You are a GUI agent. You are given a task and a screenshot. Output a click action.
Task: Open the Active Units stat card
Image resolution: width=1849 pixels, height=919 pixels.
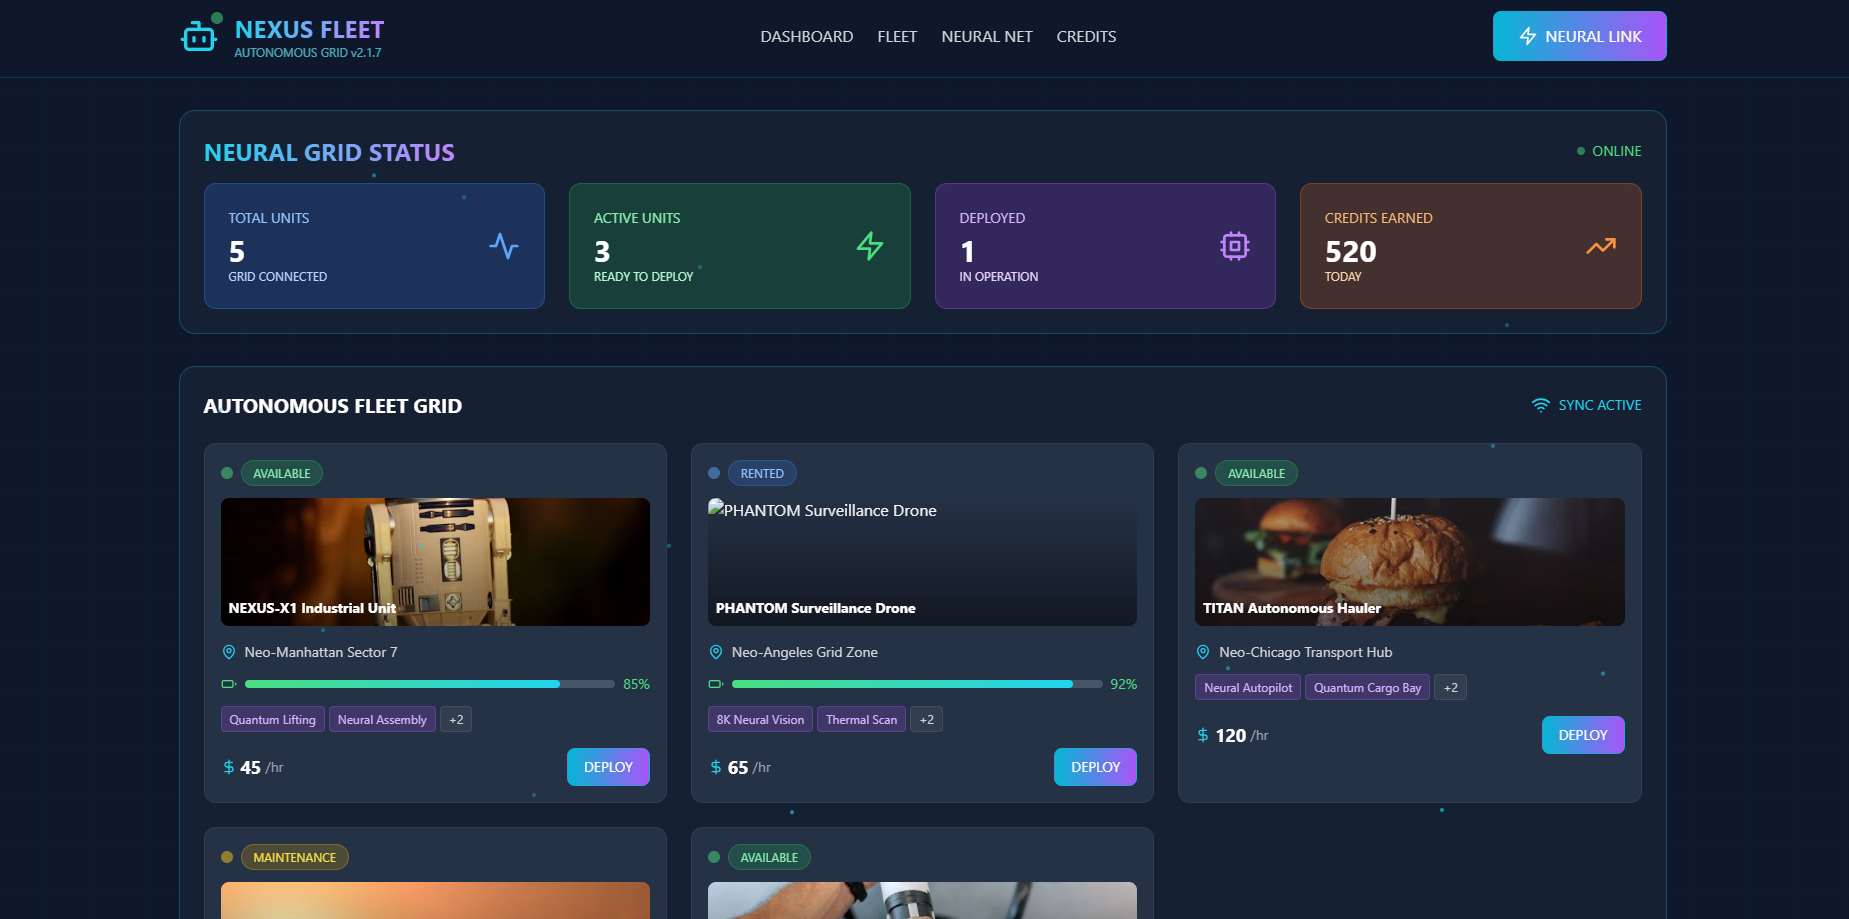click(x=740, y=246)
